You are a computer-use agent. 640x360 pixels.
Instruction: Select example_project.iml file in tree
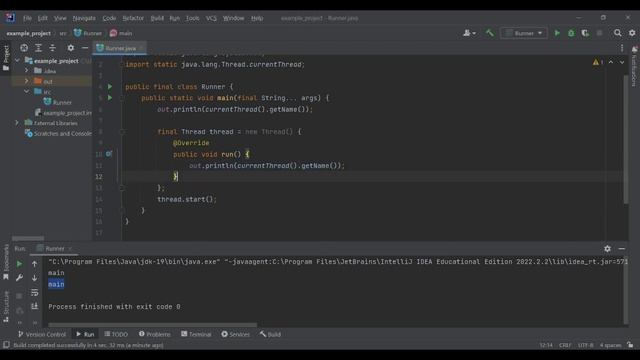pos(63,113)
